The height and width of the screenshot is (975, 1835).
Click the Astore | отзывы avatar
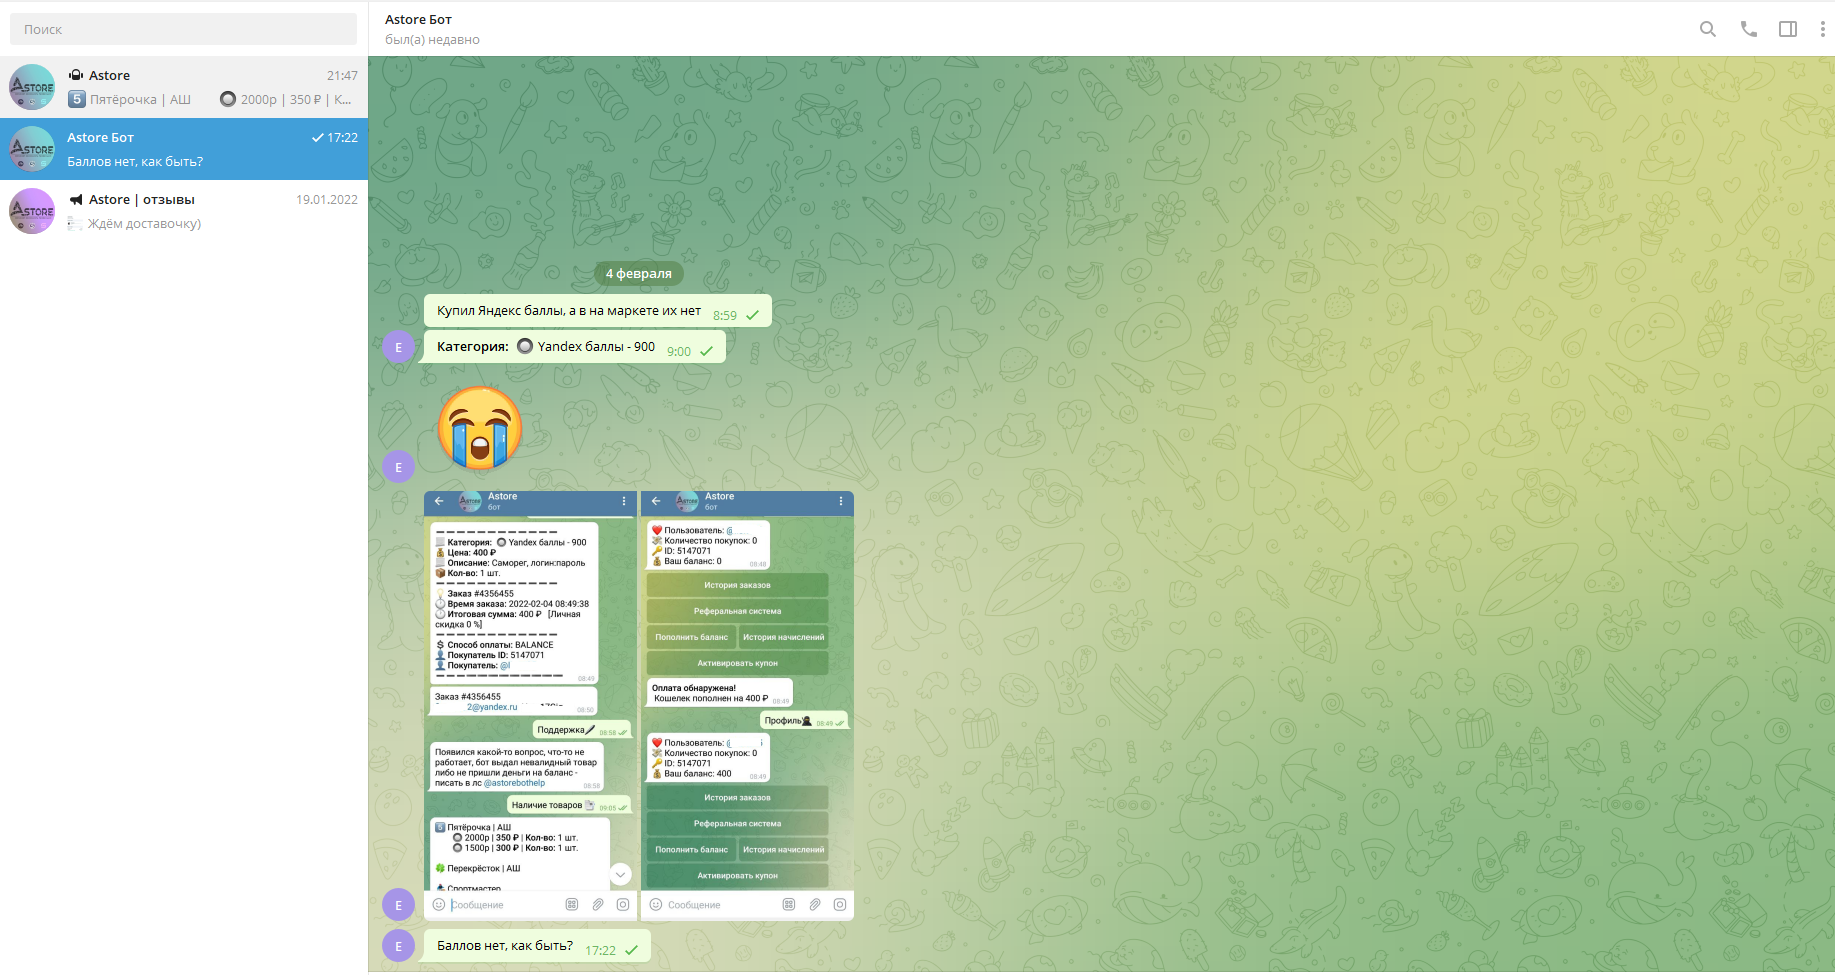click(x=32, y=211)
